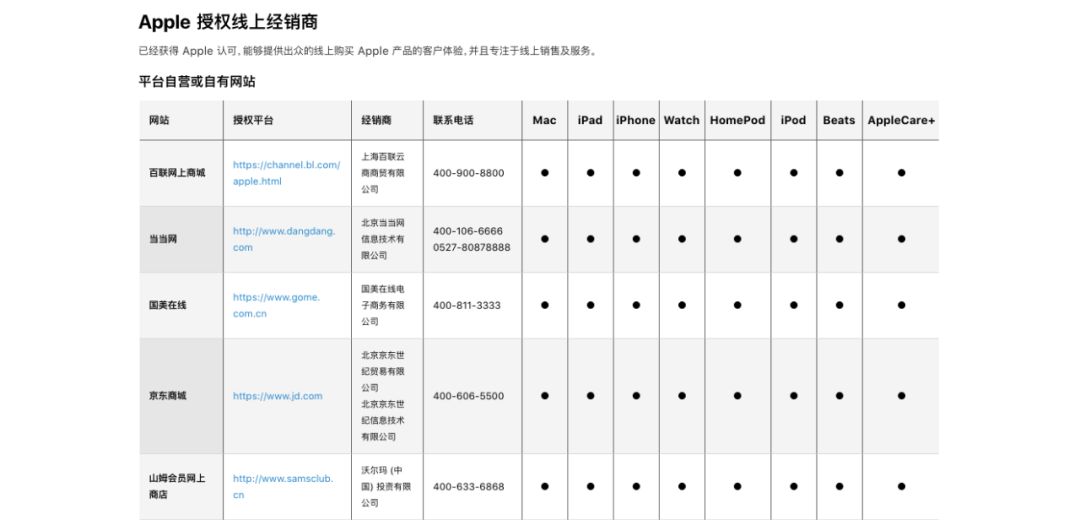Click the iPod dot in 百联网上商城 row
This screenshot has width=1080, height=520.
[793, 173]
